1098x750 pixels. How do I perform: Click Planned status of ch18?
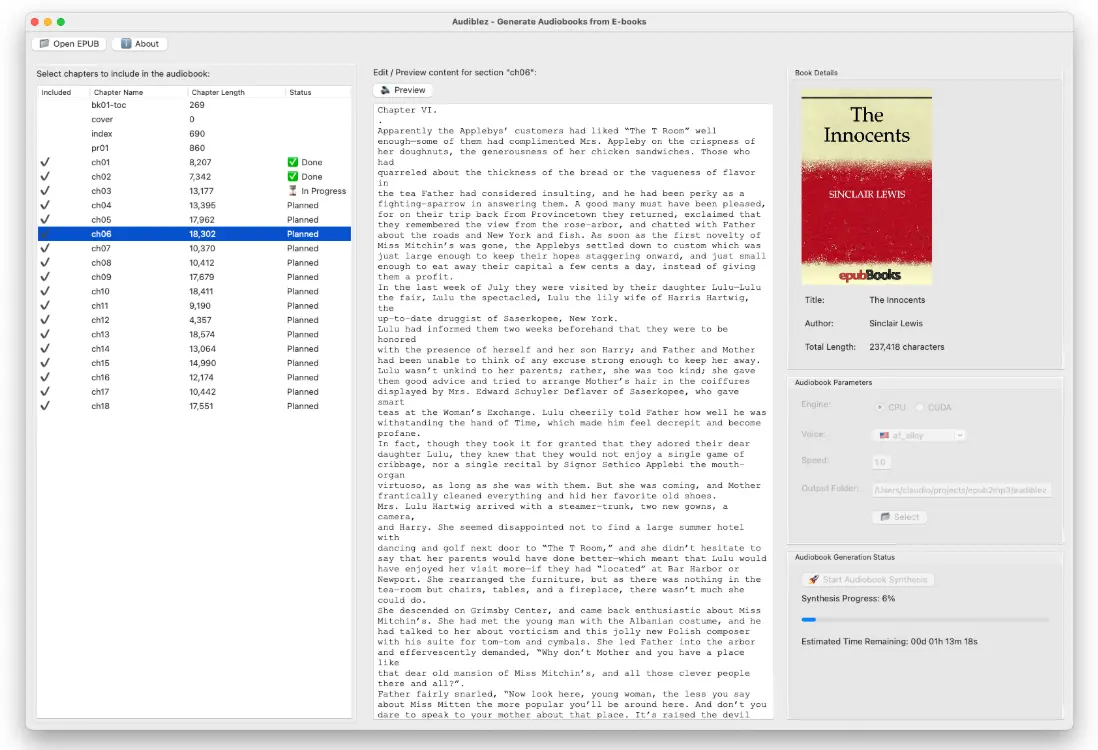pos(303,406)
